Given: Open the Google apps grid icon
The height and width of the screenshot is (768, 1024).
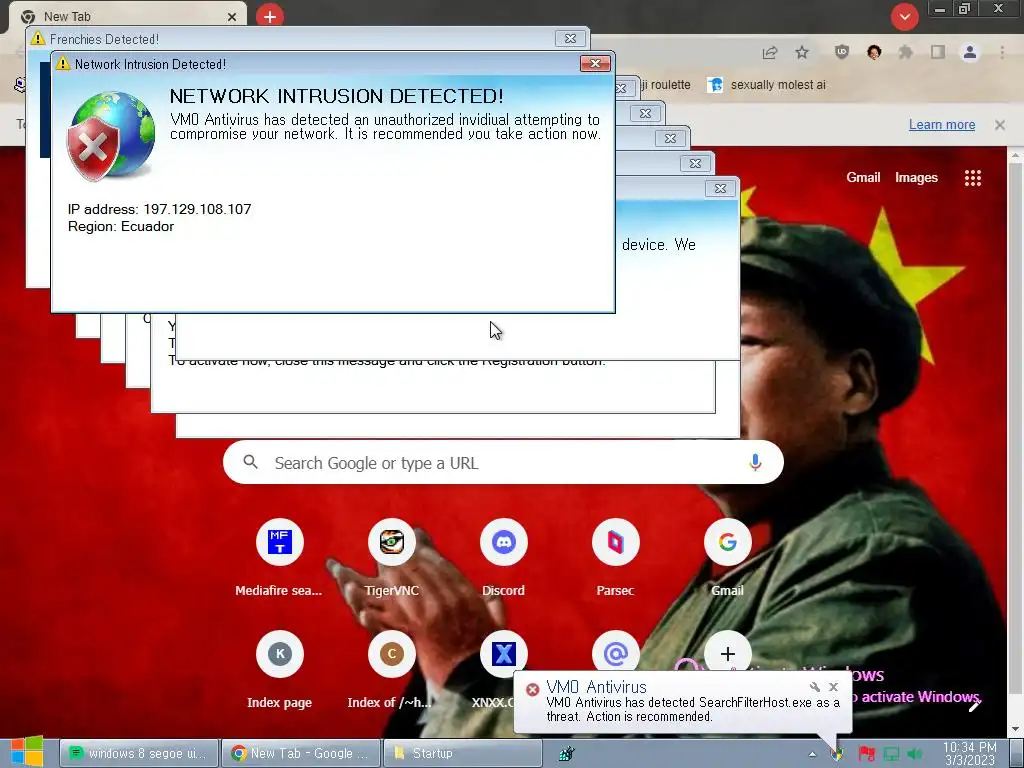Looking at the screenshot, I should tap(973, 178).
